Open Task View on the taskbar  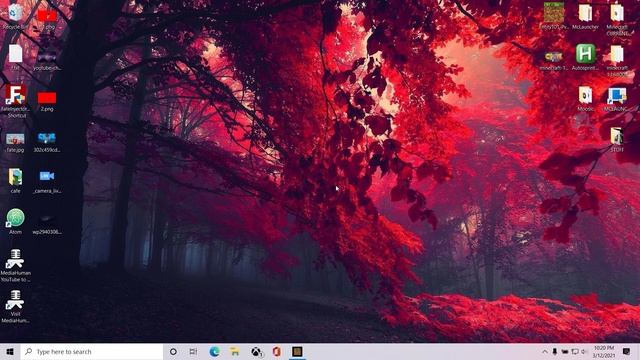click(193, 351)
